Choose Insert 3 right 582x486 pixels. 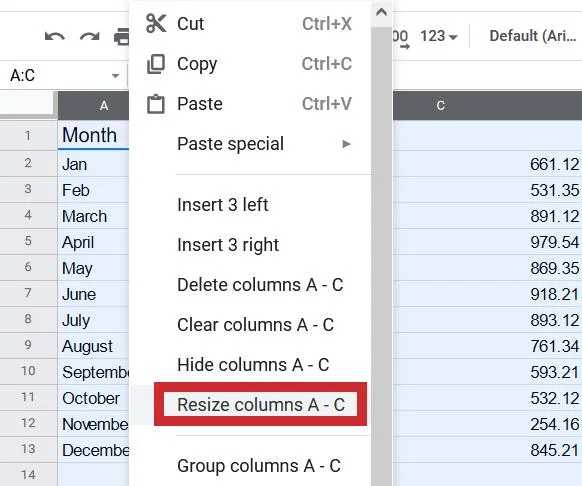[x=250, y=245]
